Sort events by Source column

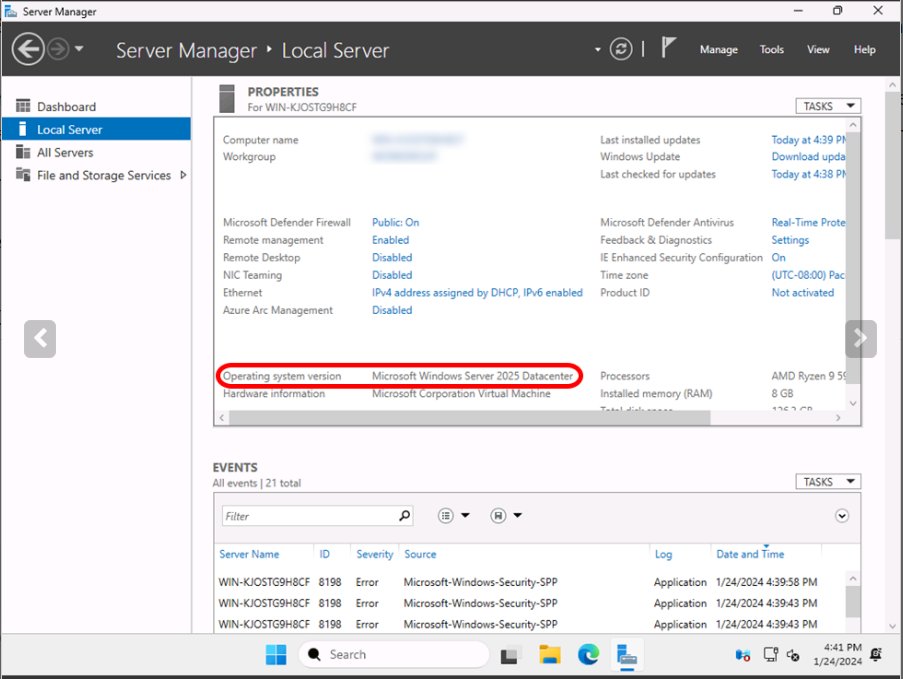tap(420, 554)
